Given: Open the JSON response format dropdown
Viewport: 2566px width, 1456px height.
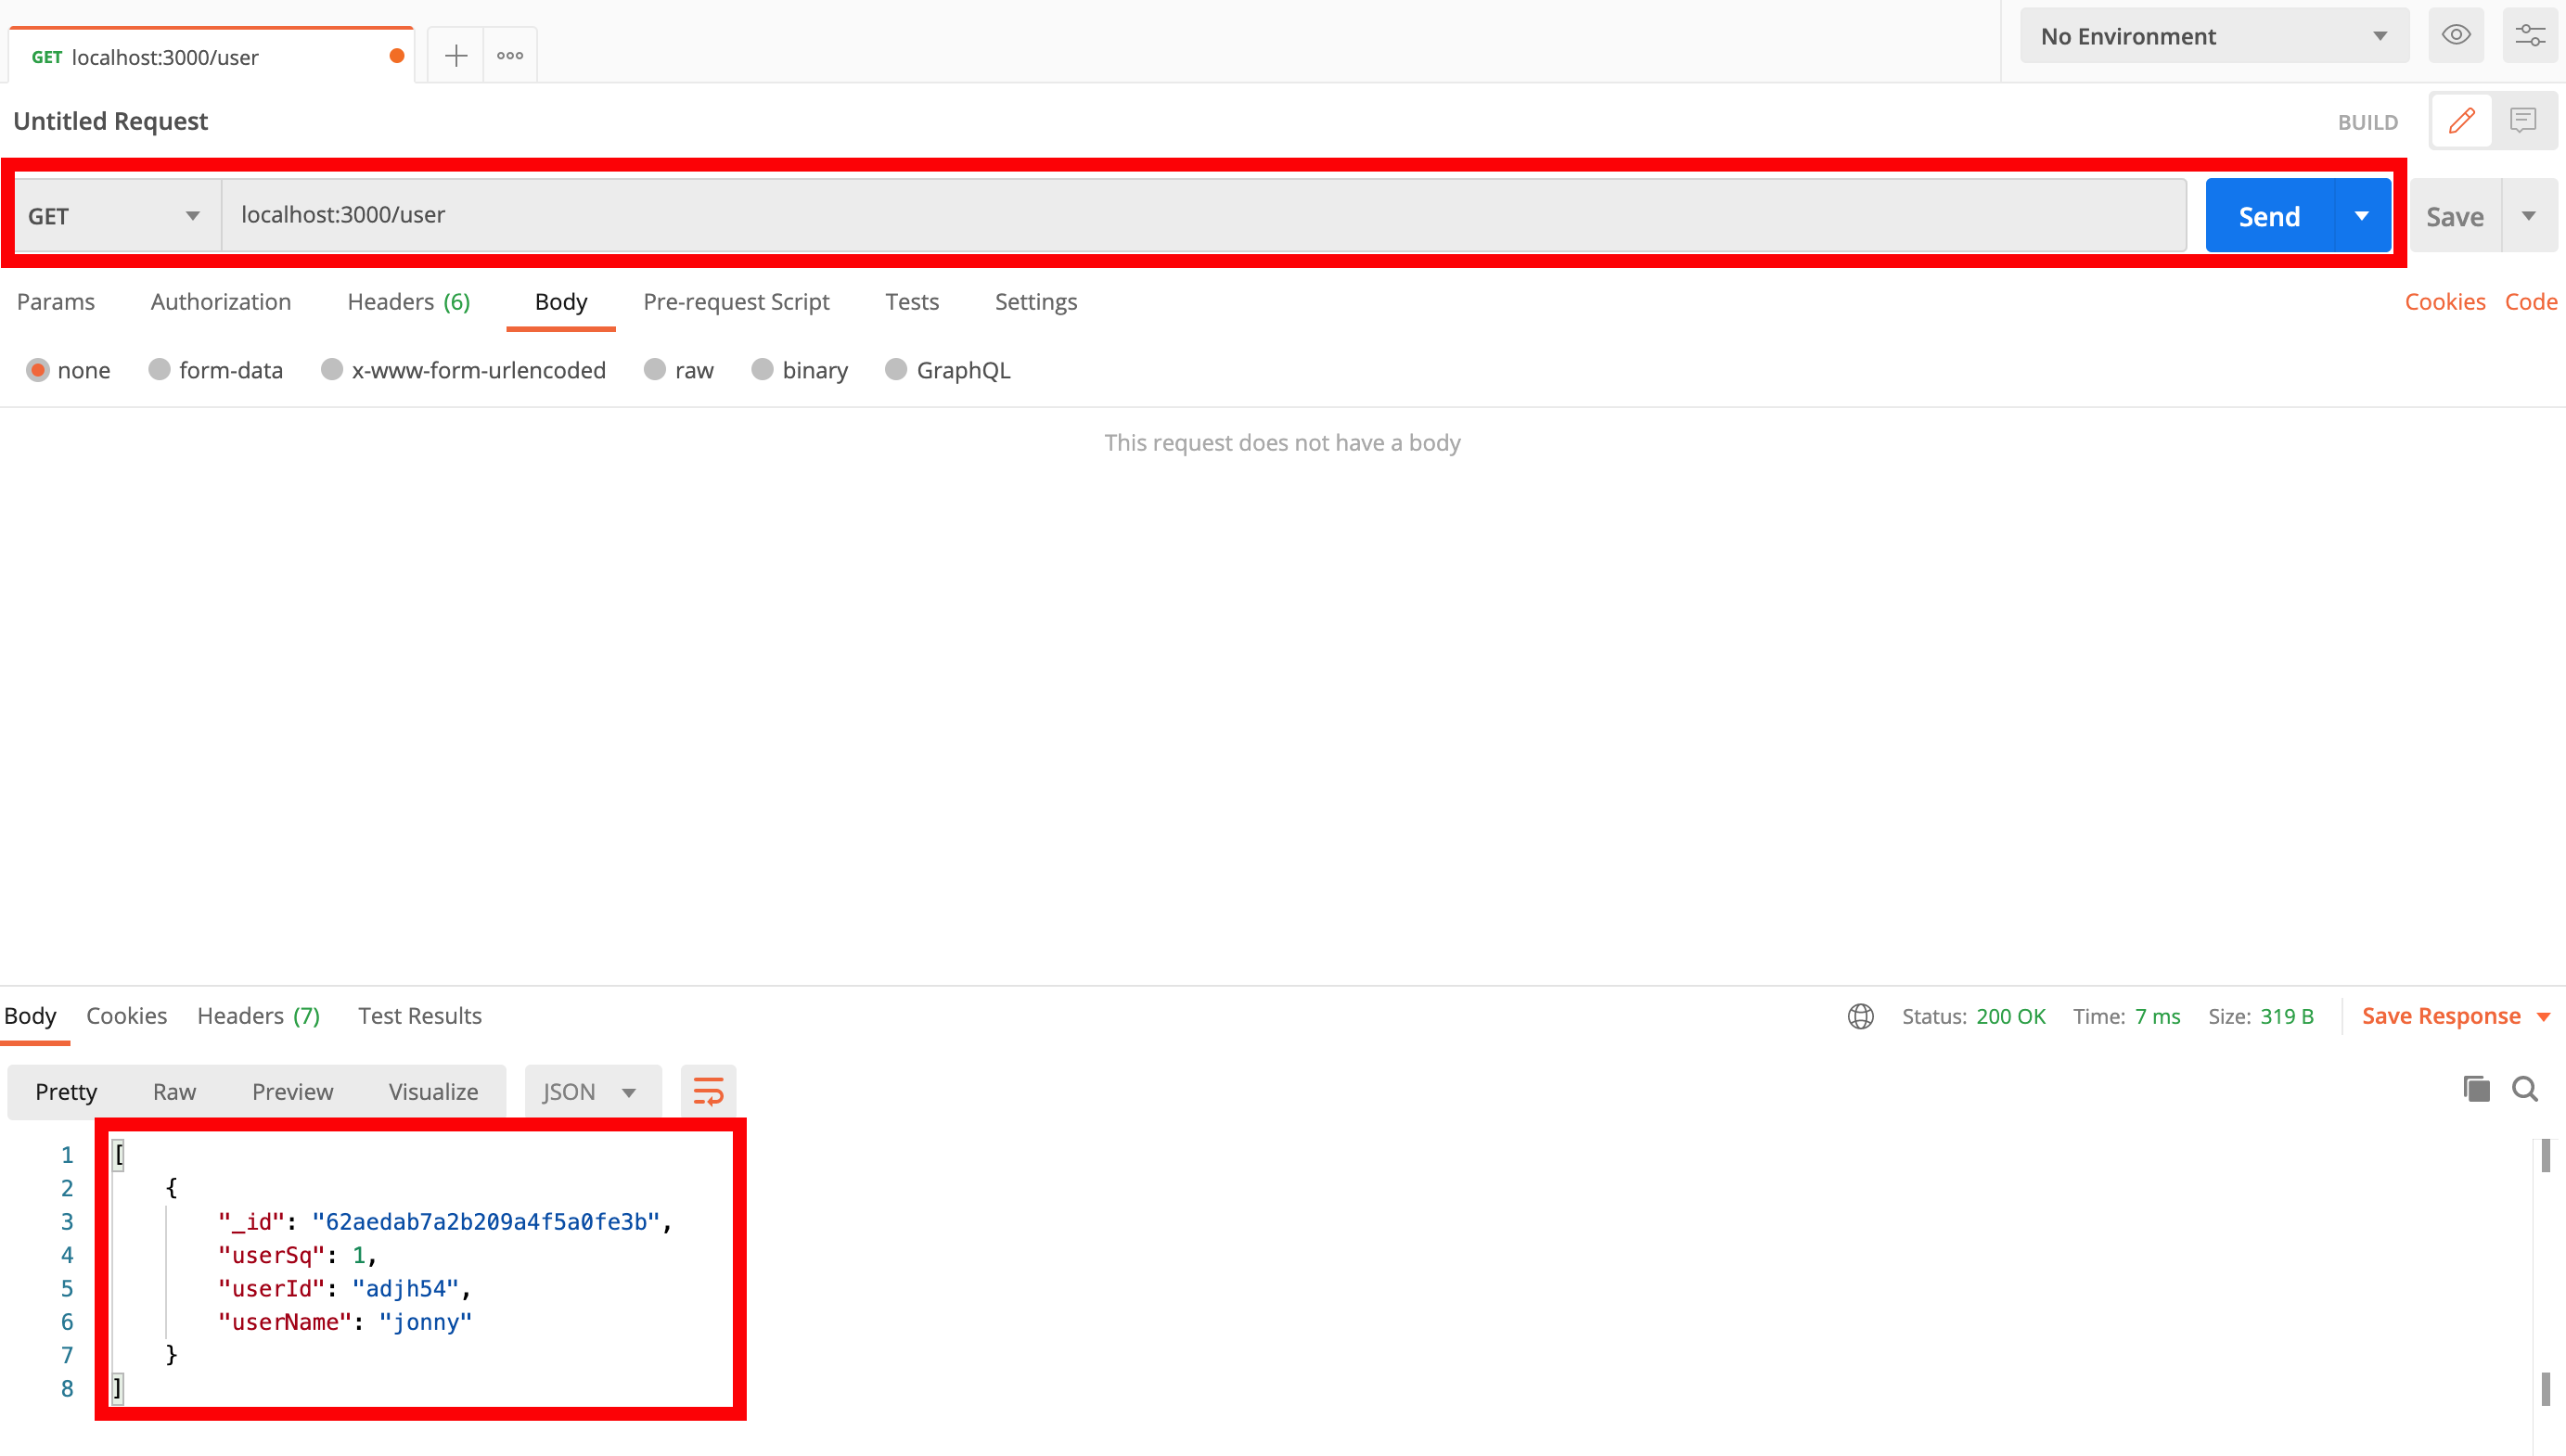Looking at the screenshot, I should click(x=590, y=1091).
